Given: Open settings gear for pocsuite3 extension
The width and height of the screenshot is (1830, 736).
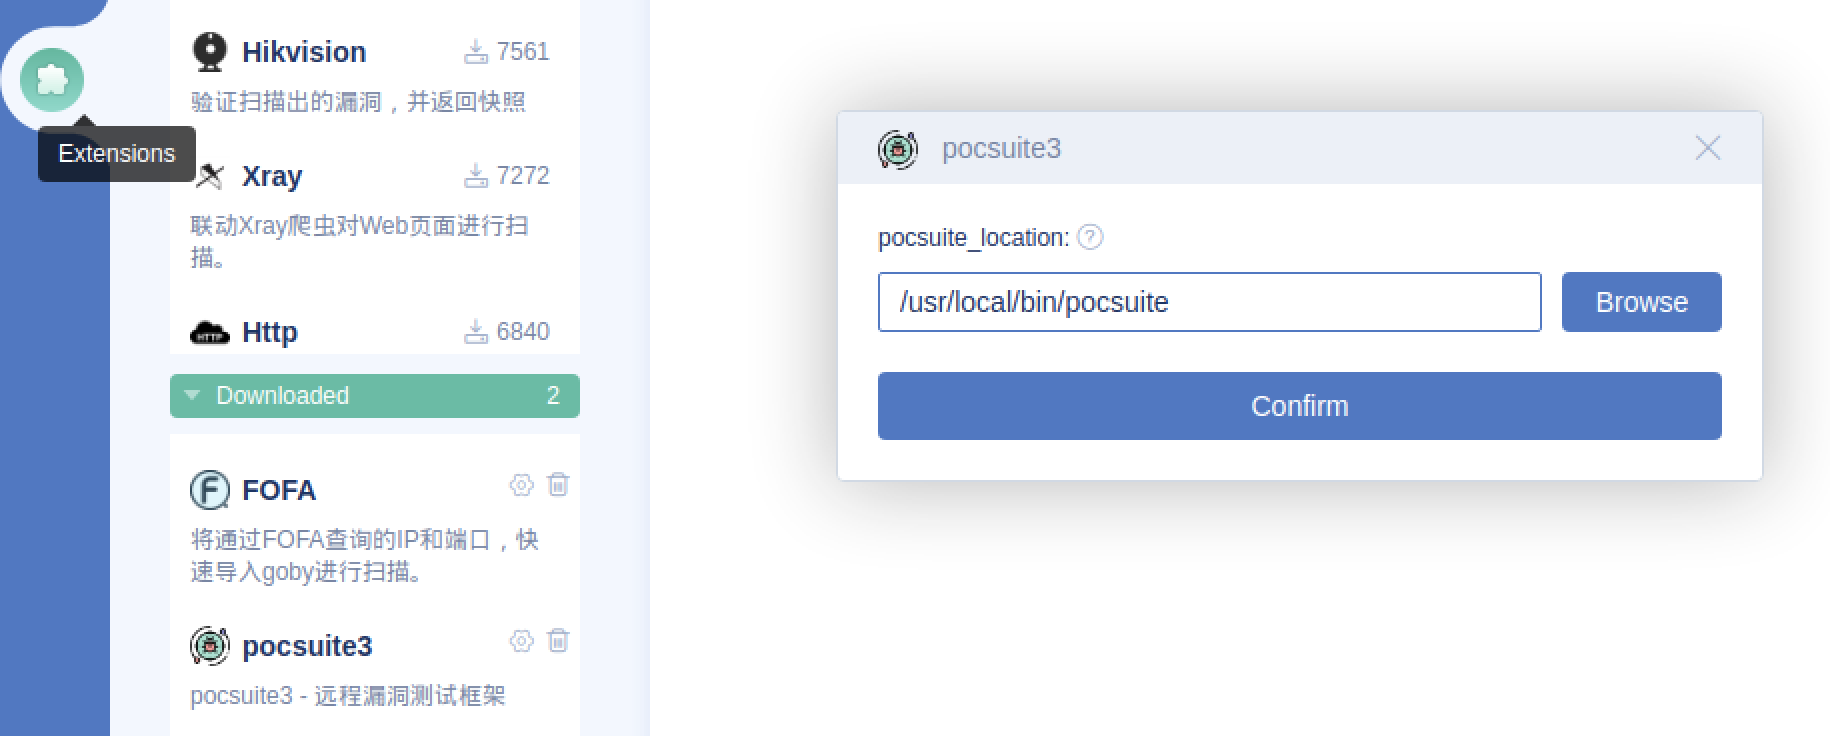Looking at the screenshot, I should [x=521, y=642].
